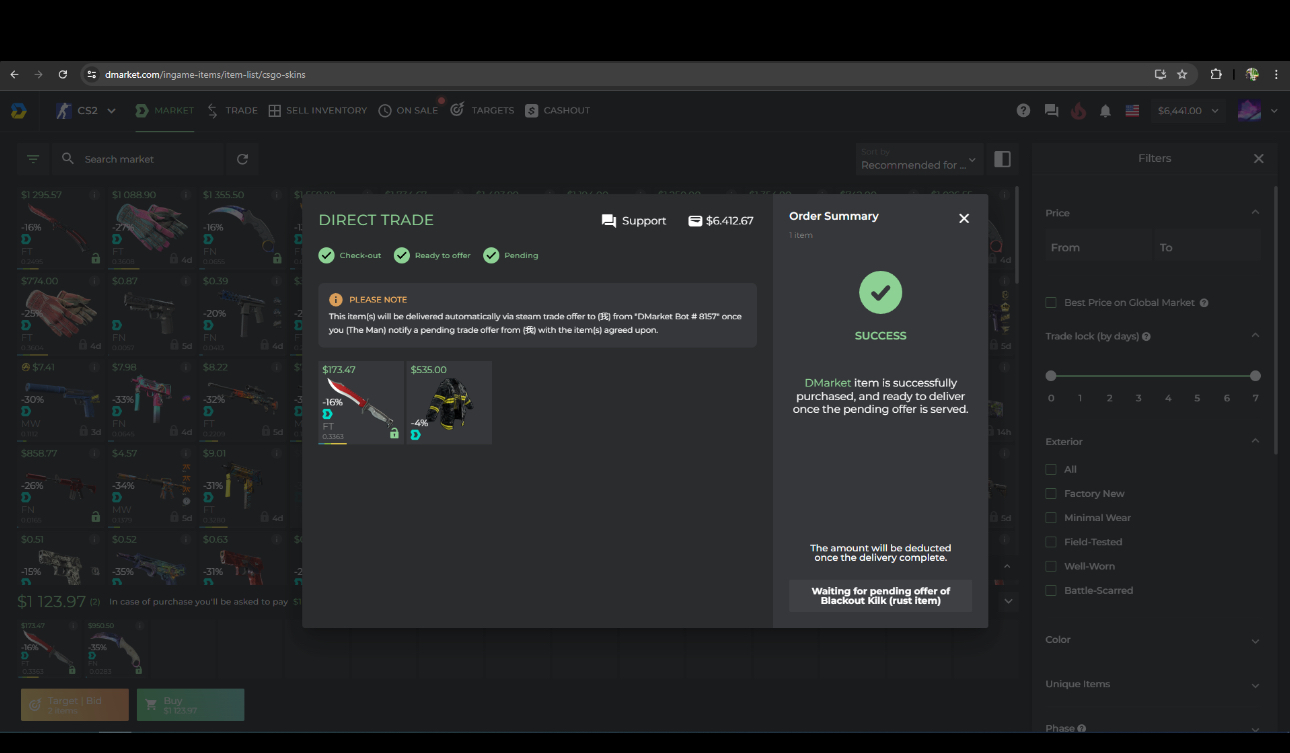This screenshot has width=1290, height=753.
Task: Open the chat messages icon in header
Action: (1051, 110)
